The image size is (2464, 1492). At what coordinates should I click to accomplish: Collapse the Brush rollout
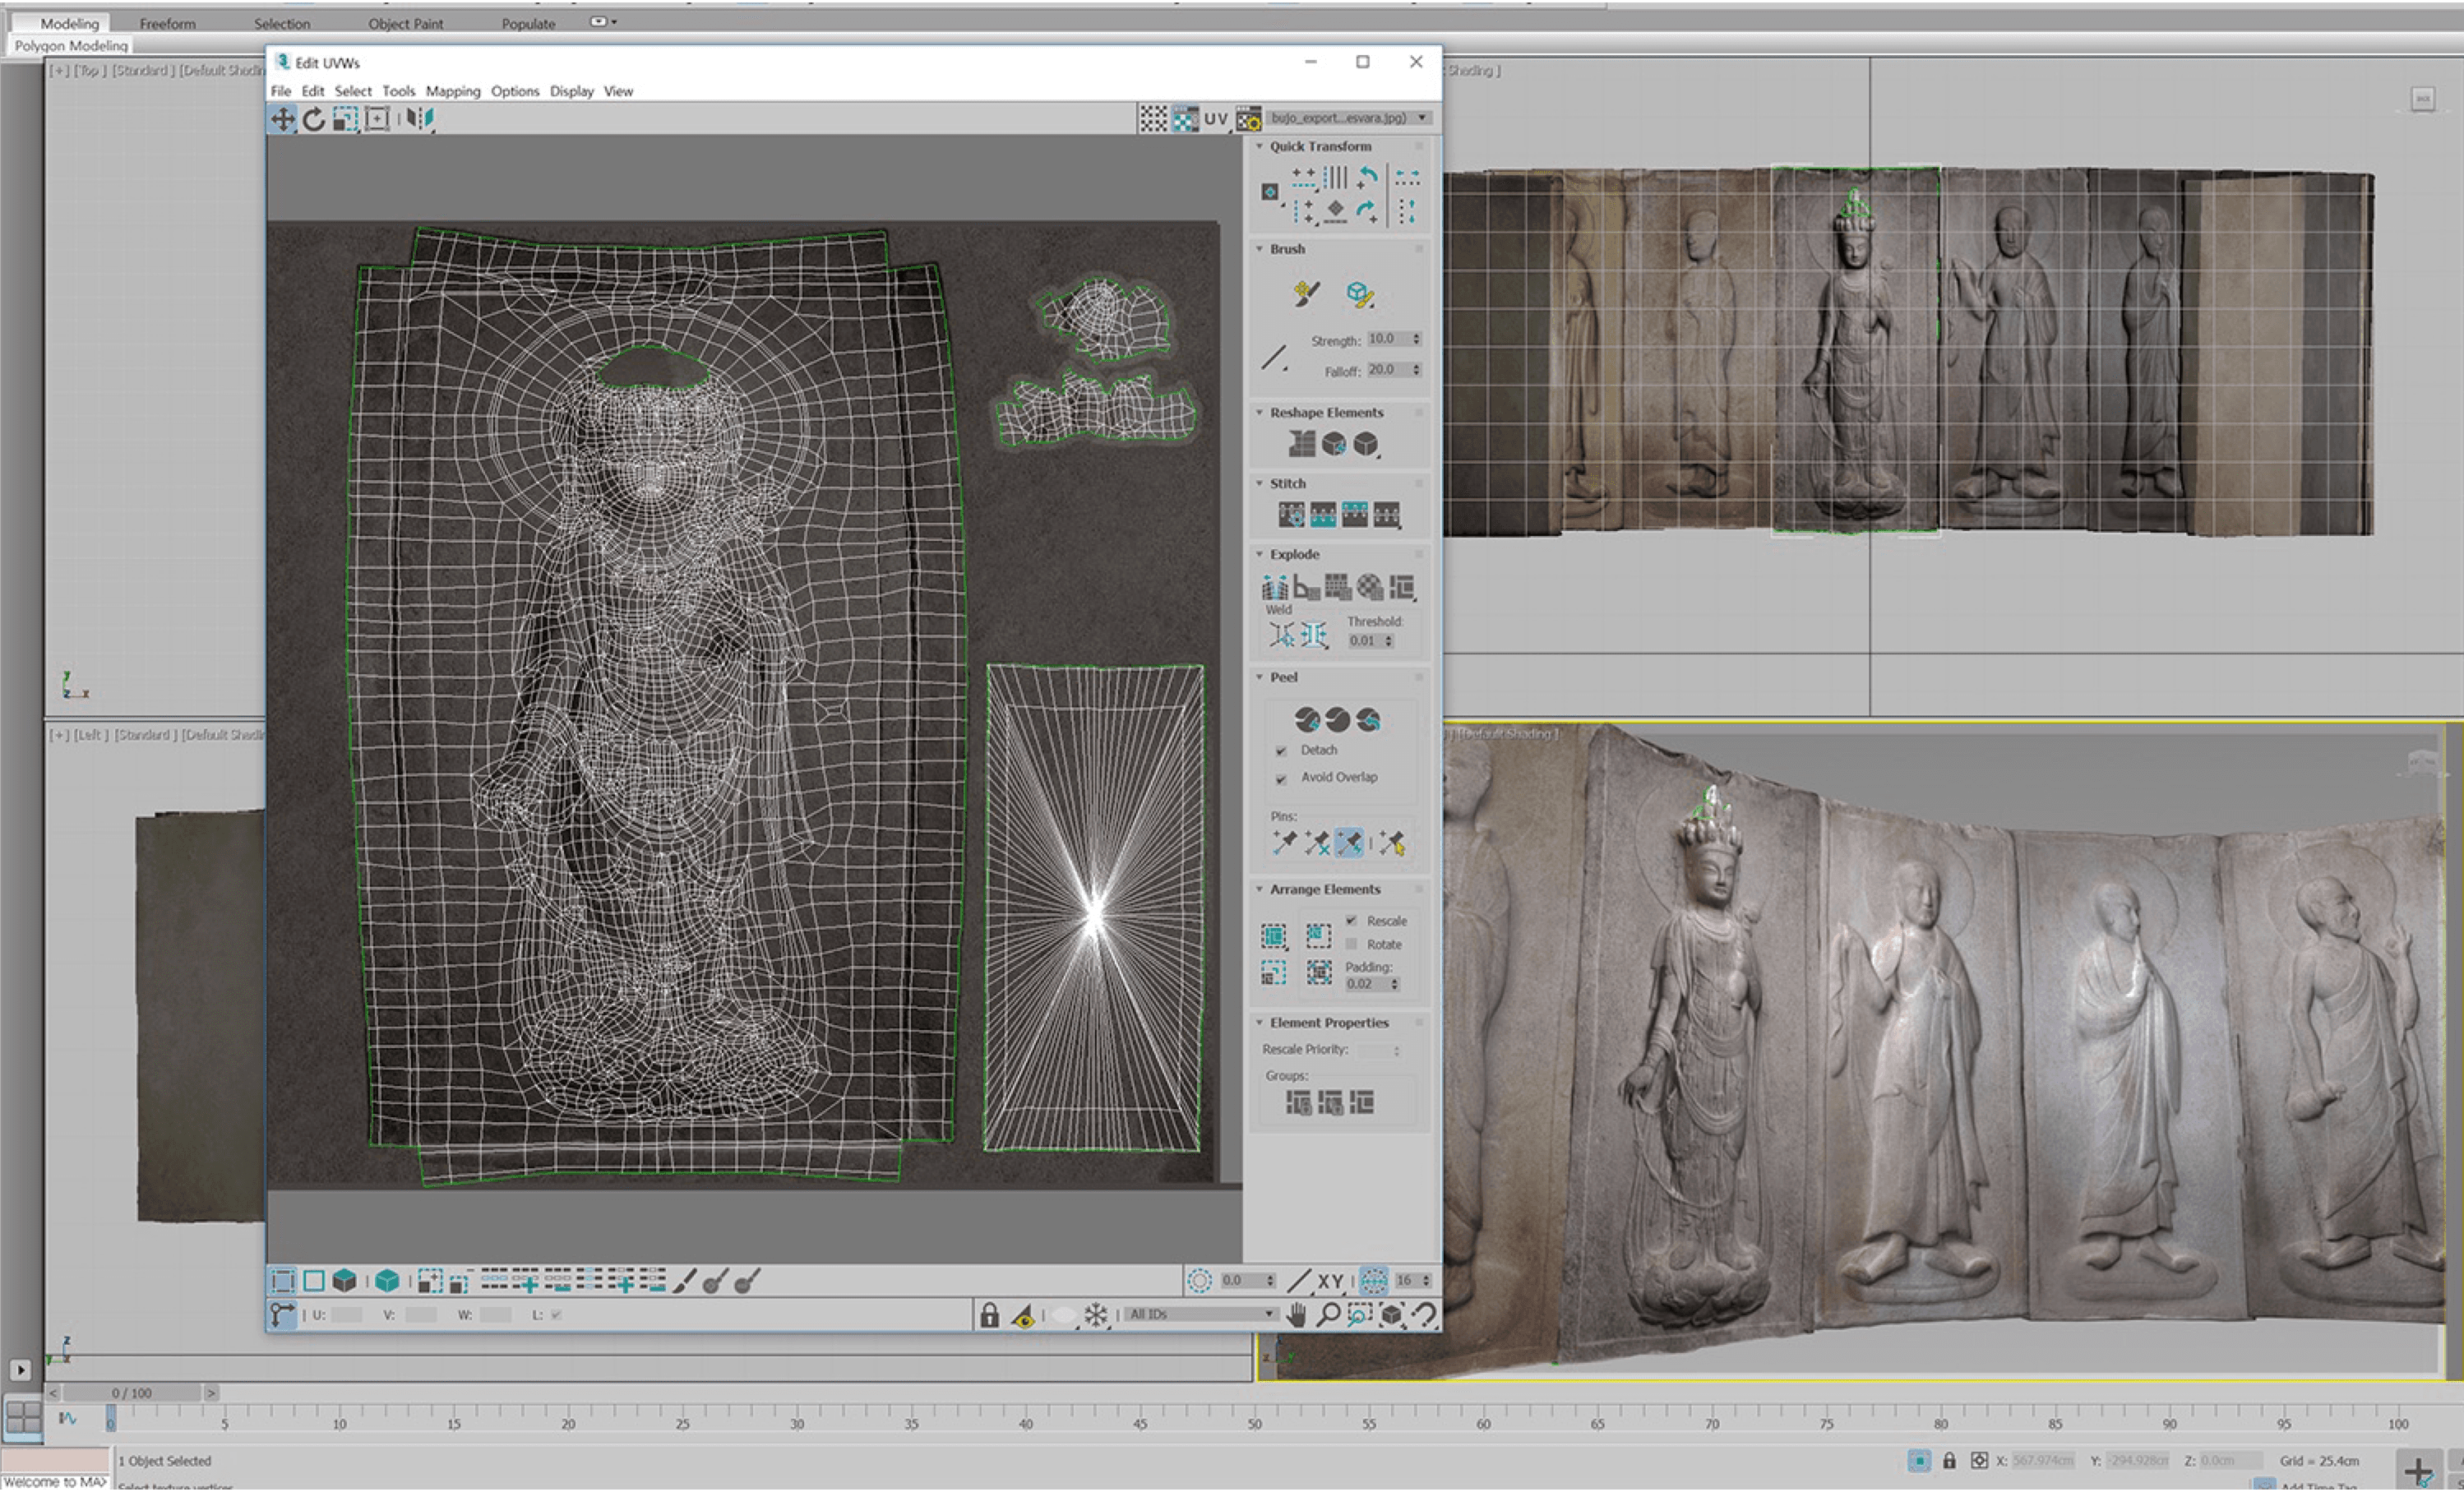(x=1259, y=249)
